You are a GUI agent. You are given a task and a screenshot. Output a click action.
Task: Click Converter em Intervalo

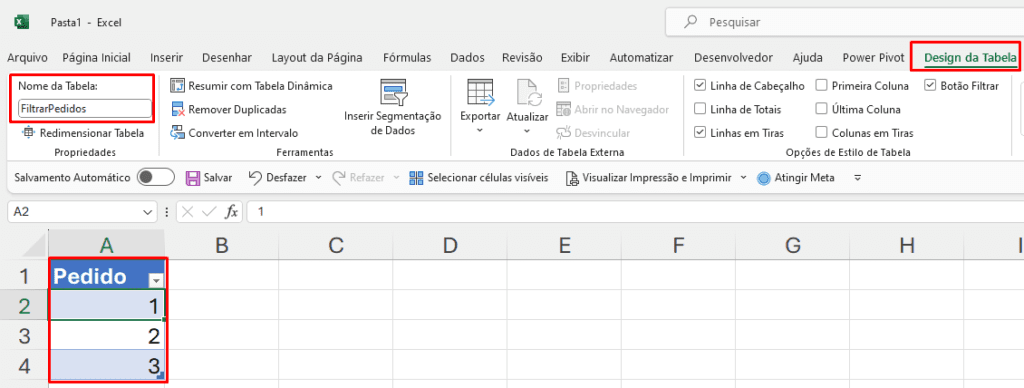234,133
